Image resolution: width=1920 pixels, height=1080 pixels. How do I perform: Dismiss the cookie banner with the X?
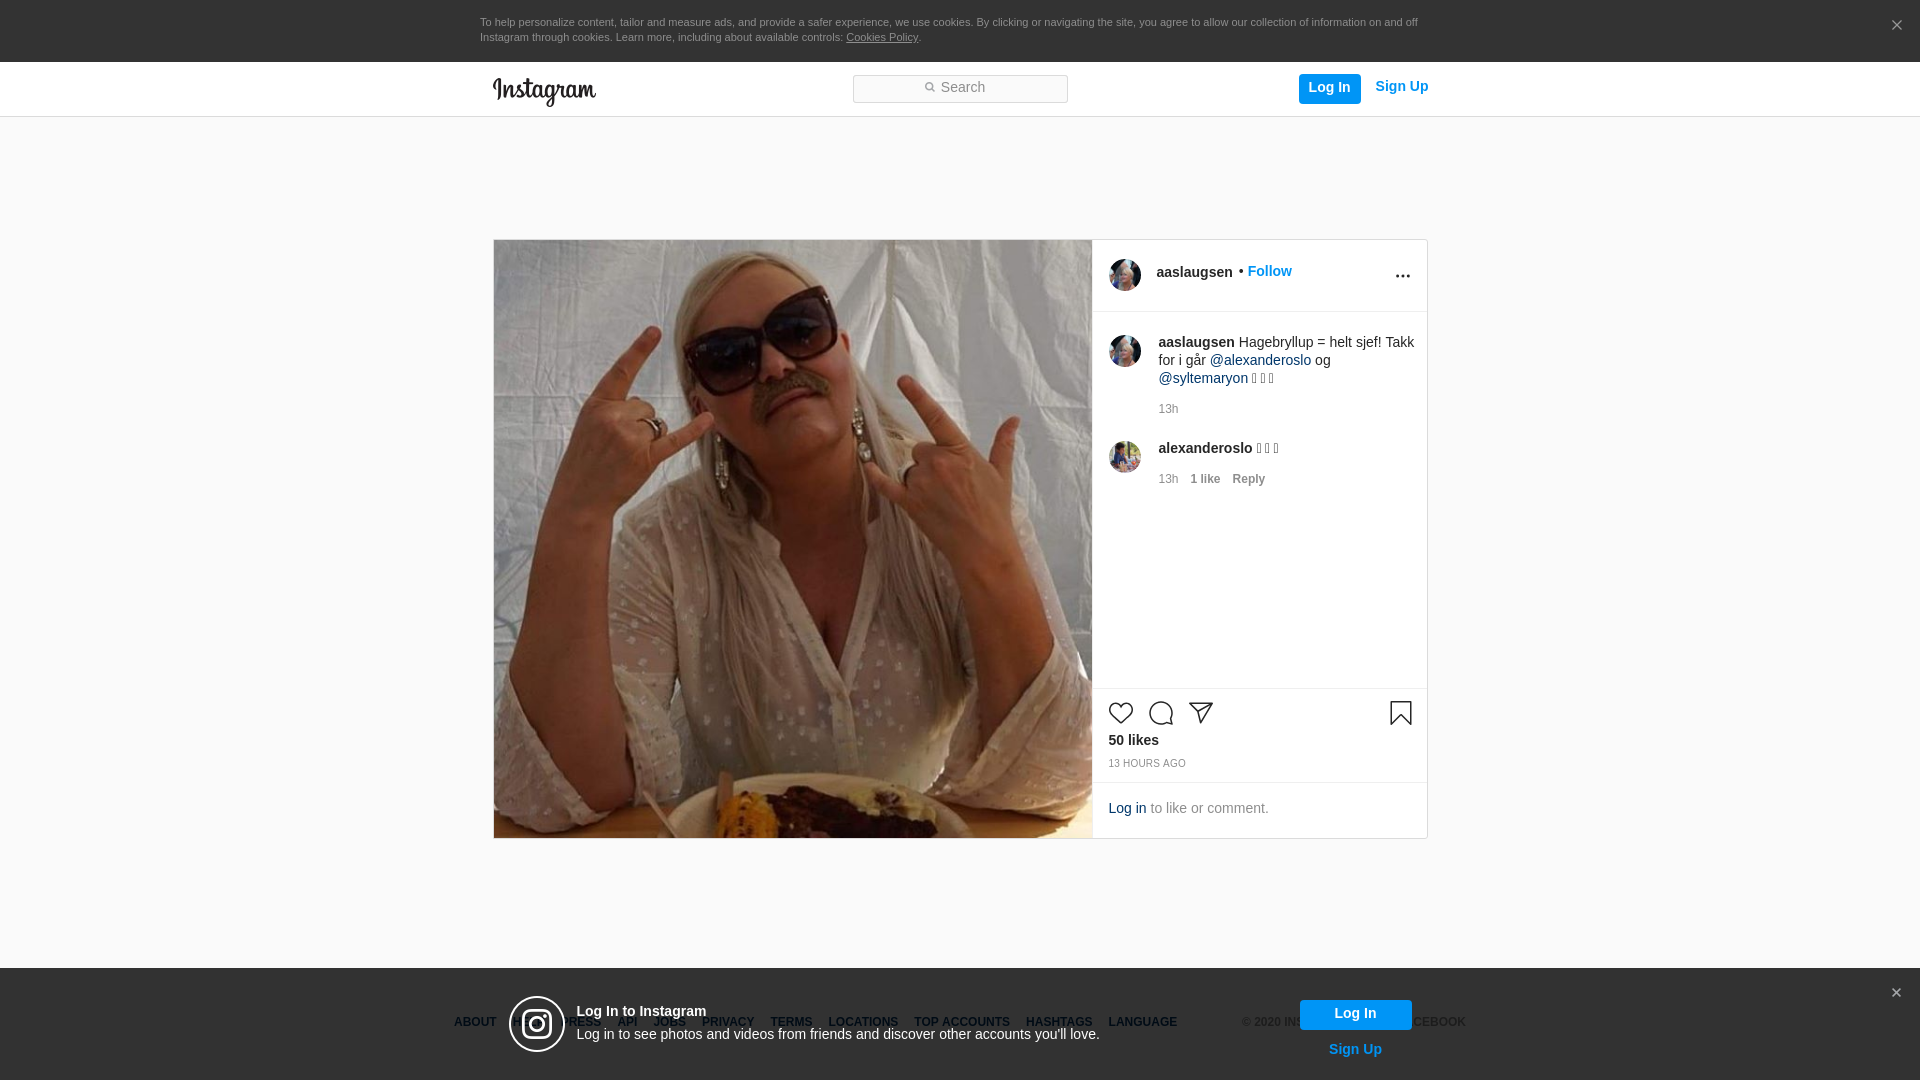pos(1896,26)
